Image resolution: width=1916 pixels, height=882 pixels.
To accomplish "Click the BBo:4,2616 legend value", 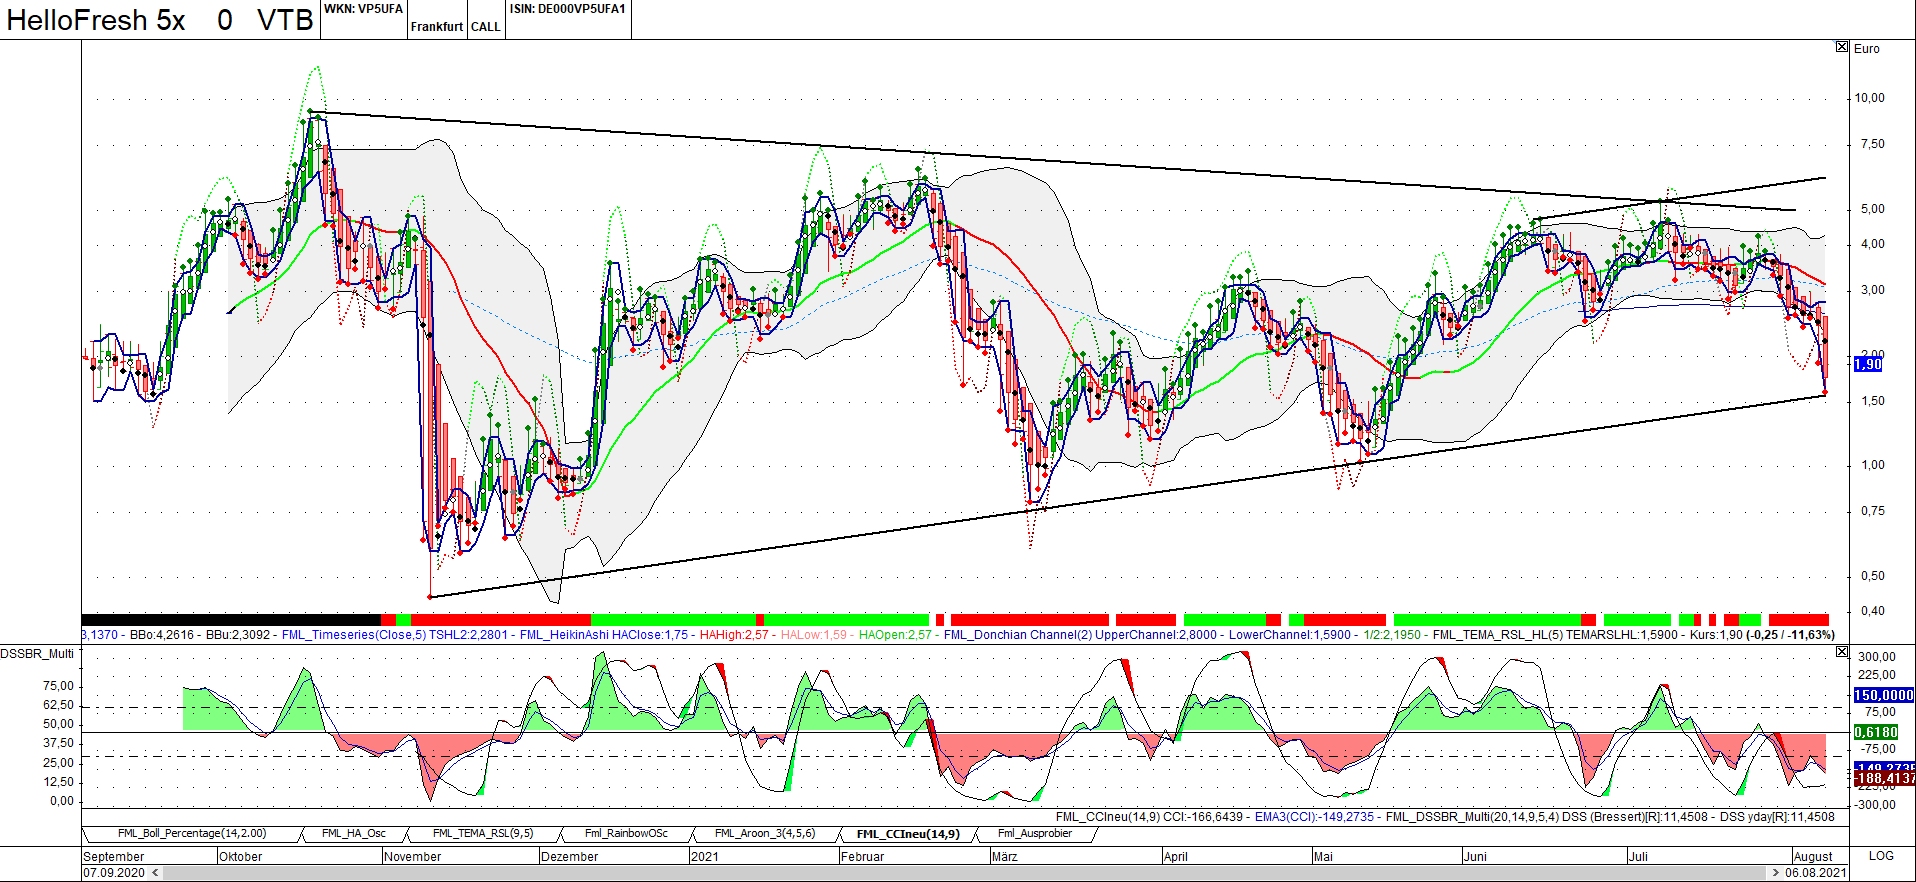I will click(x=162, y=635).
